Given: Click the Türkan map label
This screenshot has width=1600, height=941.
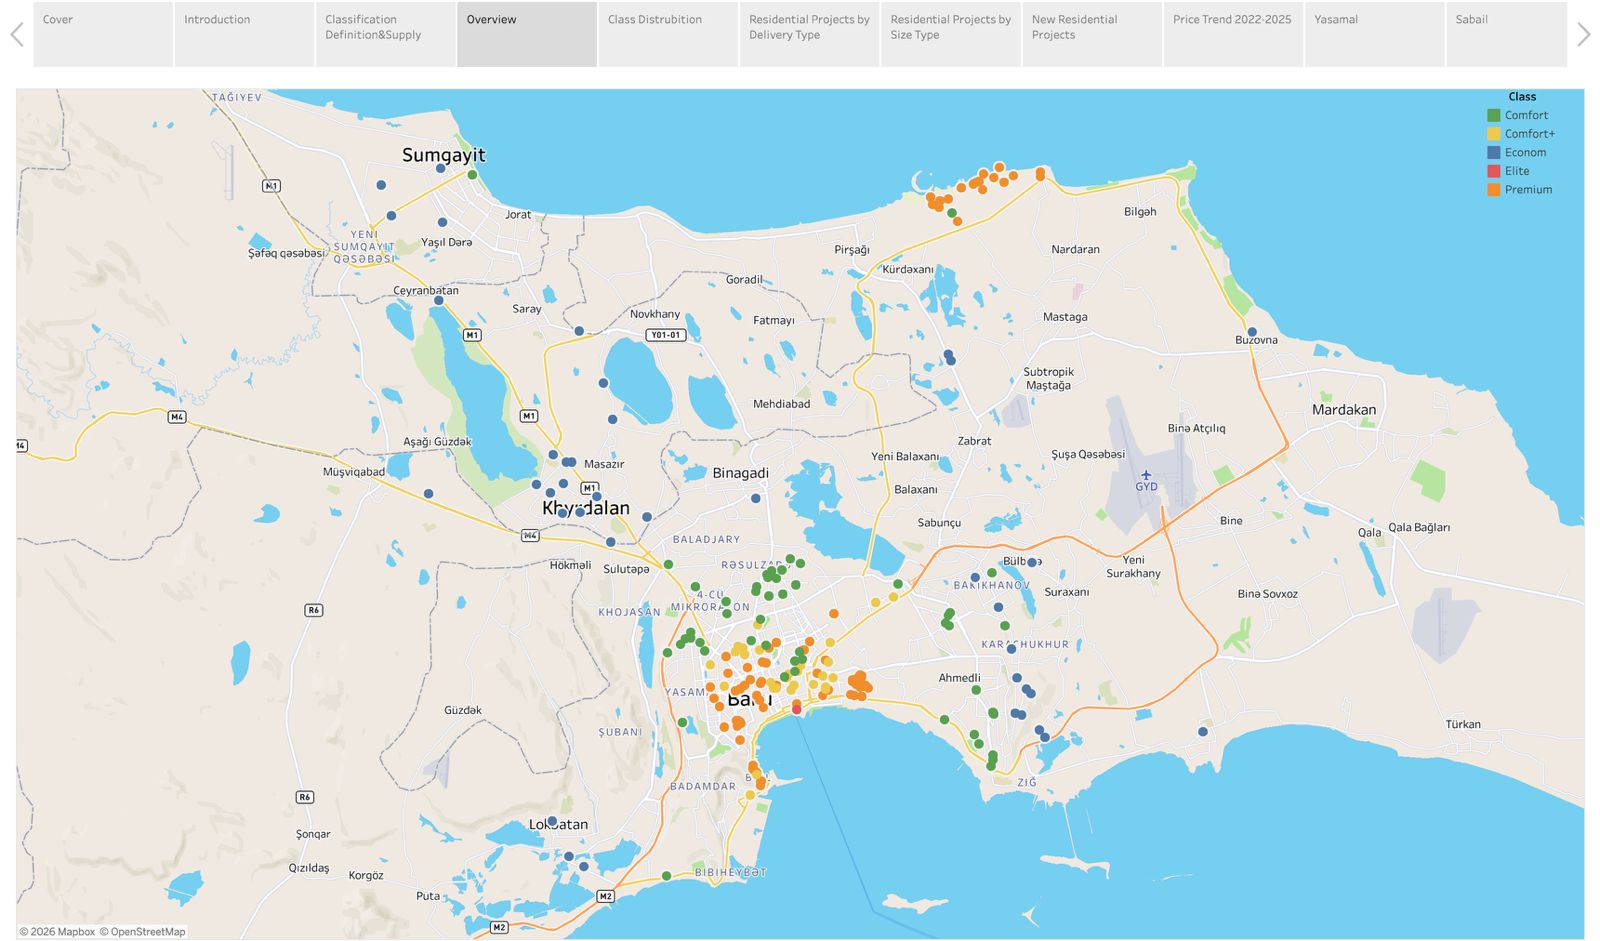Looking at the screenshot, I should tap(1463, 724).
